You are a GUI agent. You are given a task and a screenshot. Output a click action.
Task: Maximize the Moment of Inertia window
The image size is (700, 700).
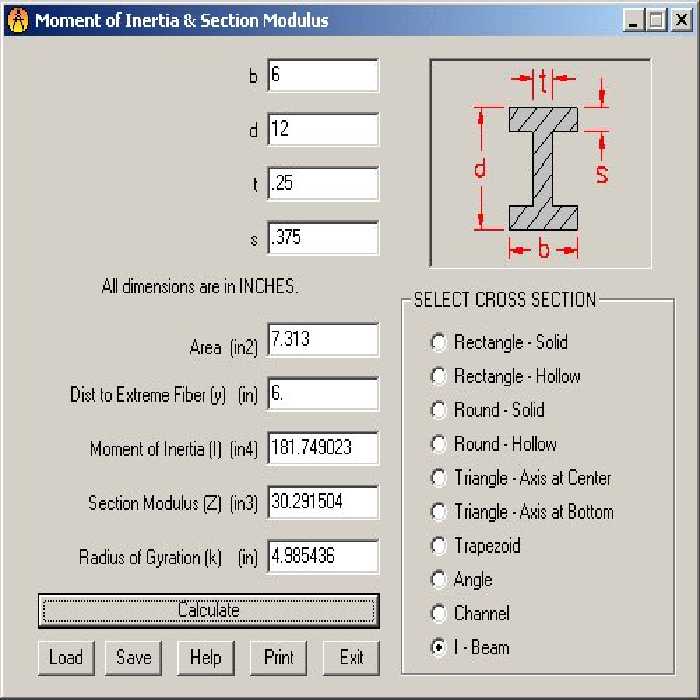[657, 21]
